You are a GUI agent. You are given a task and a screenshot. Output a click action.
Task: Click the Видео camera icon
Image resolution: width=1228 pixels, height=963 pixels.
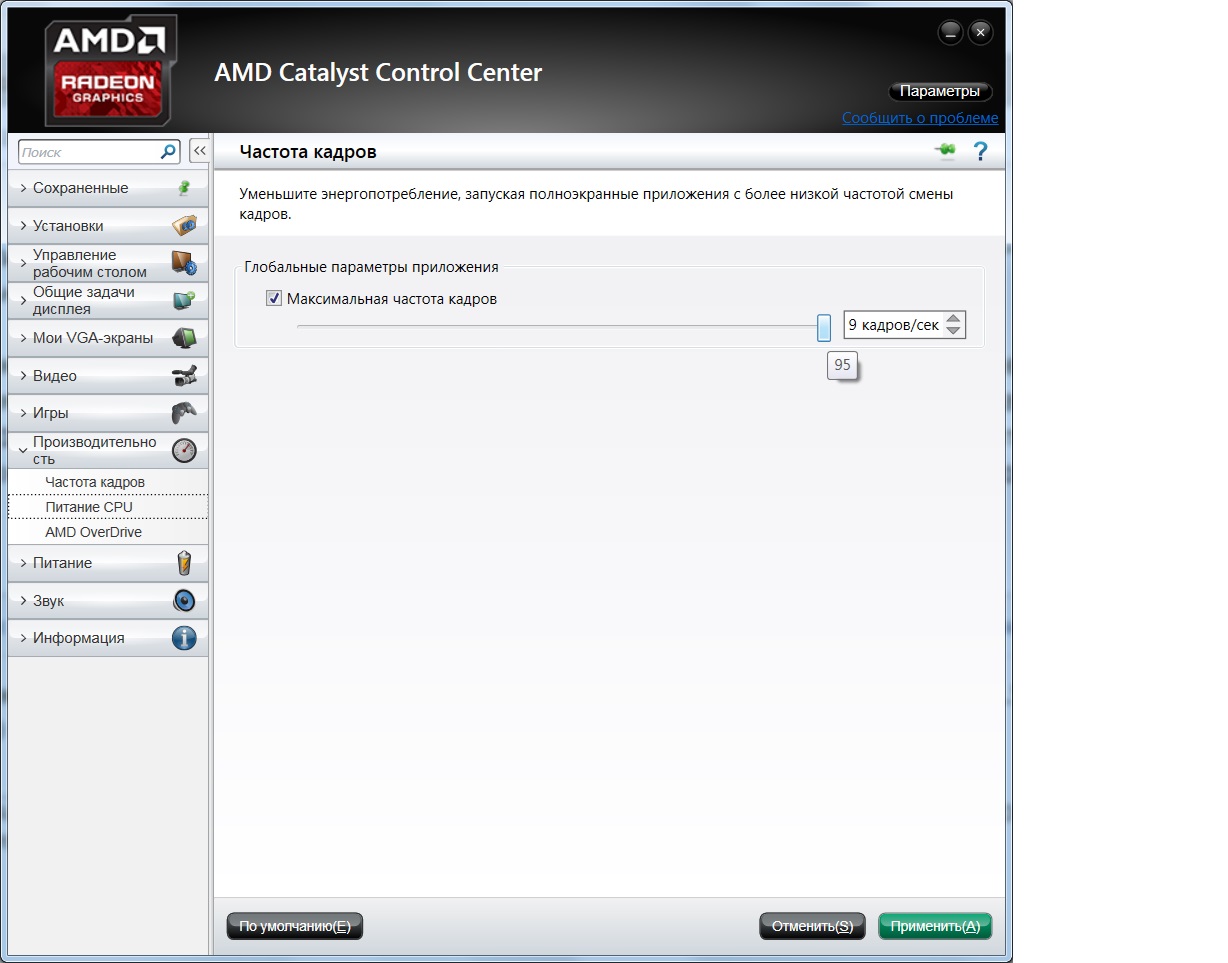184,376
